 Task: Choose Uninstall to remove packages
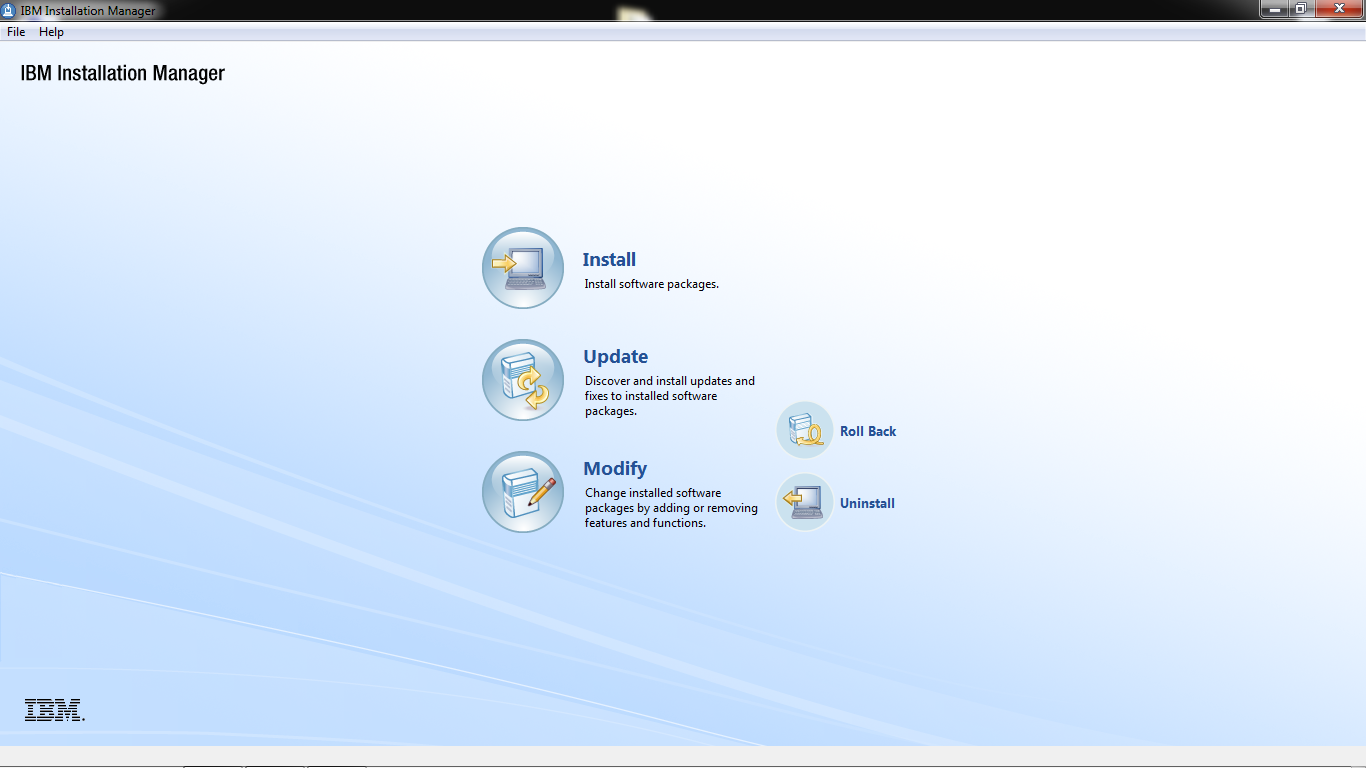(866, 503)
